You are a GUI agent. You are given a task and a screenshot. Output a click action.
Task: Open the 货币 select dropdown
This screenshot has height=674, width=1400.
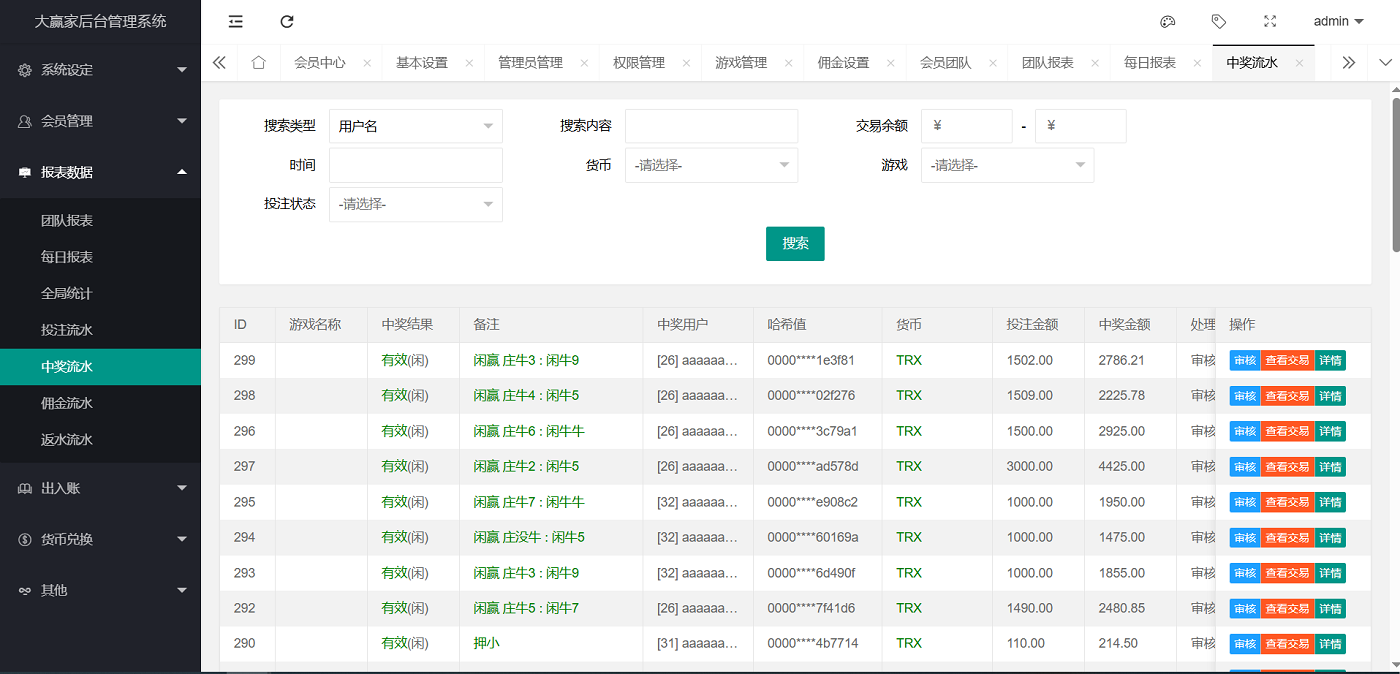click(711, 165)
